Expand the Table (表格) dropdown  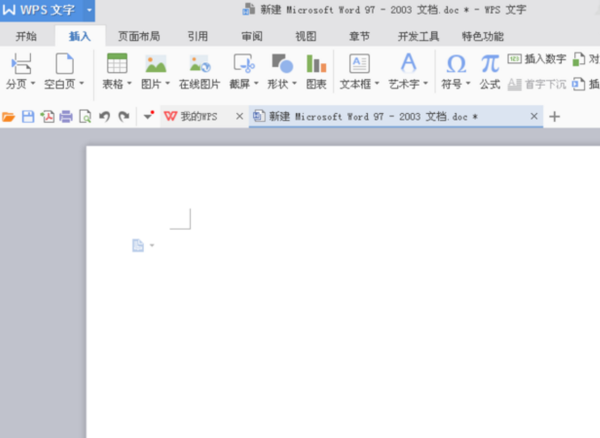coord(129,83)
